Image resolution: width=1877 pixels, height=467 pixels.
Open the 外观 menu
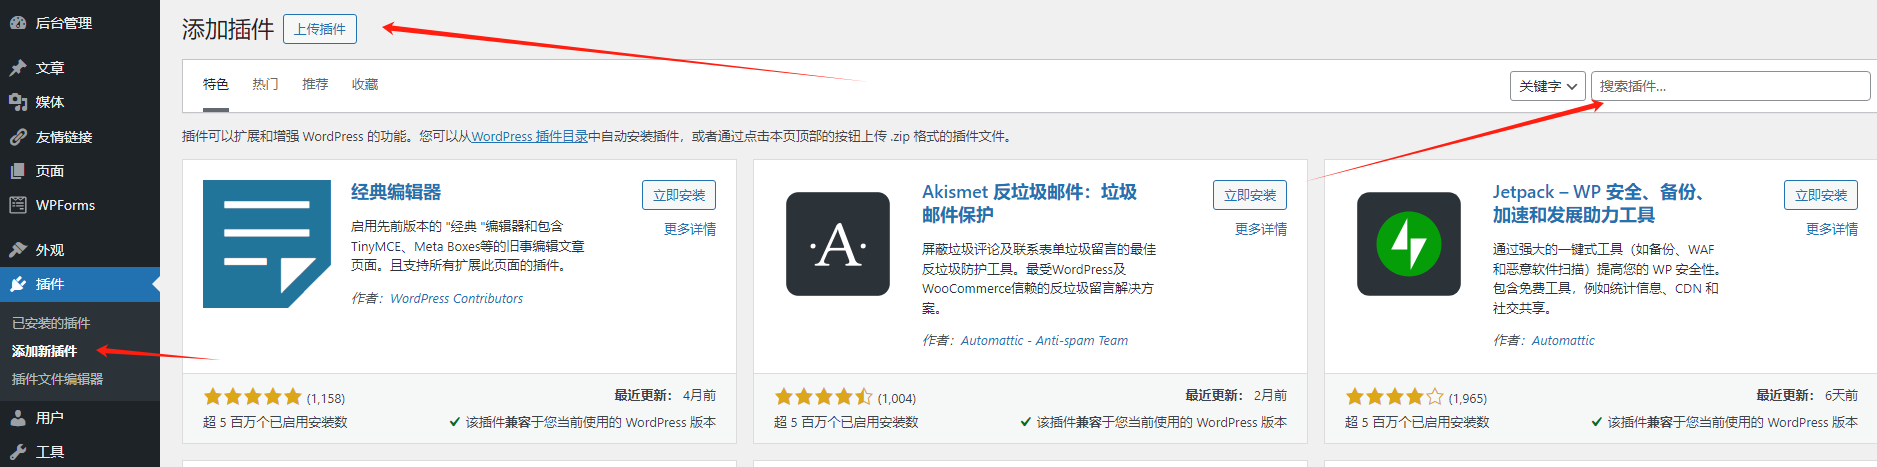80,250
